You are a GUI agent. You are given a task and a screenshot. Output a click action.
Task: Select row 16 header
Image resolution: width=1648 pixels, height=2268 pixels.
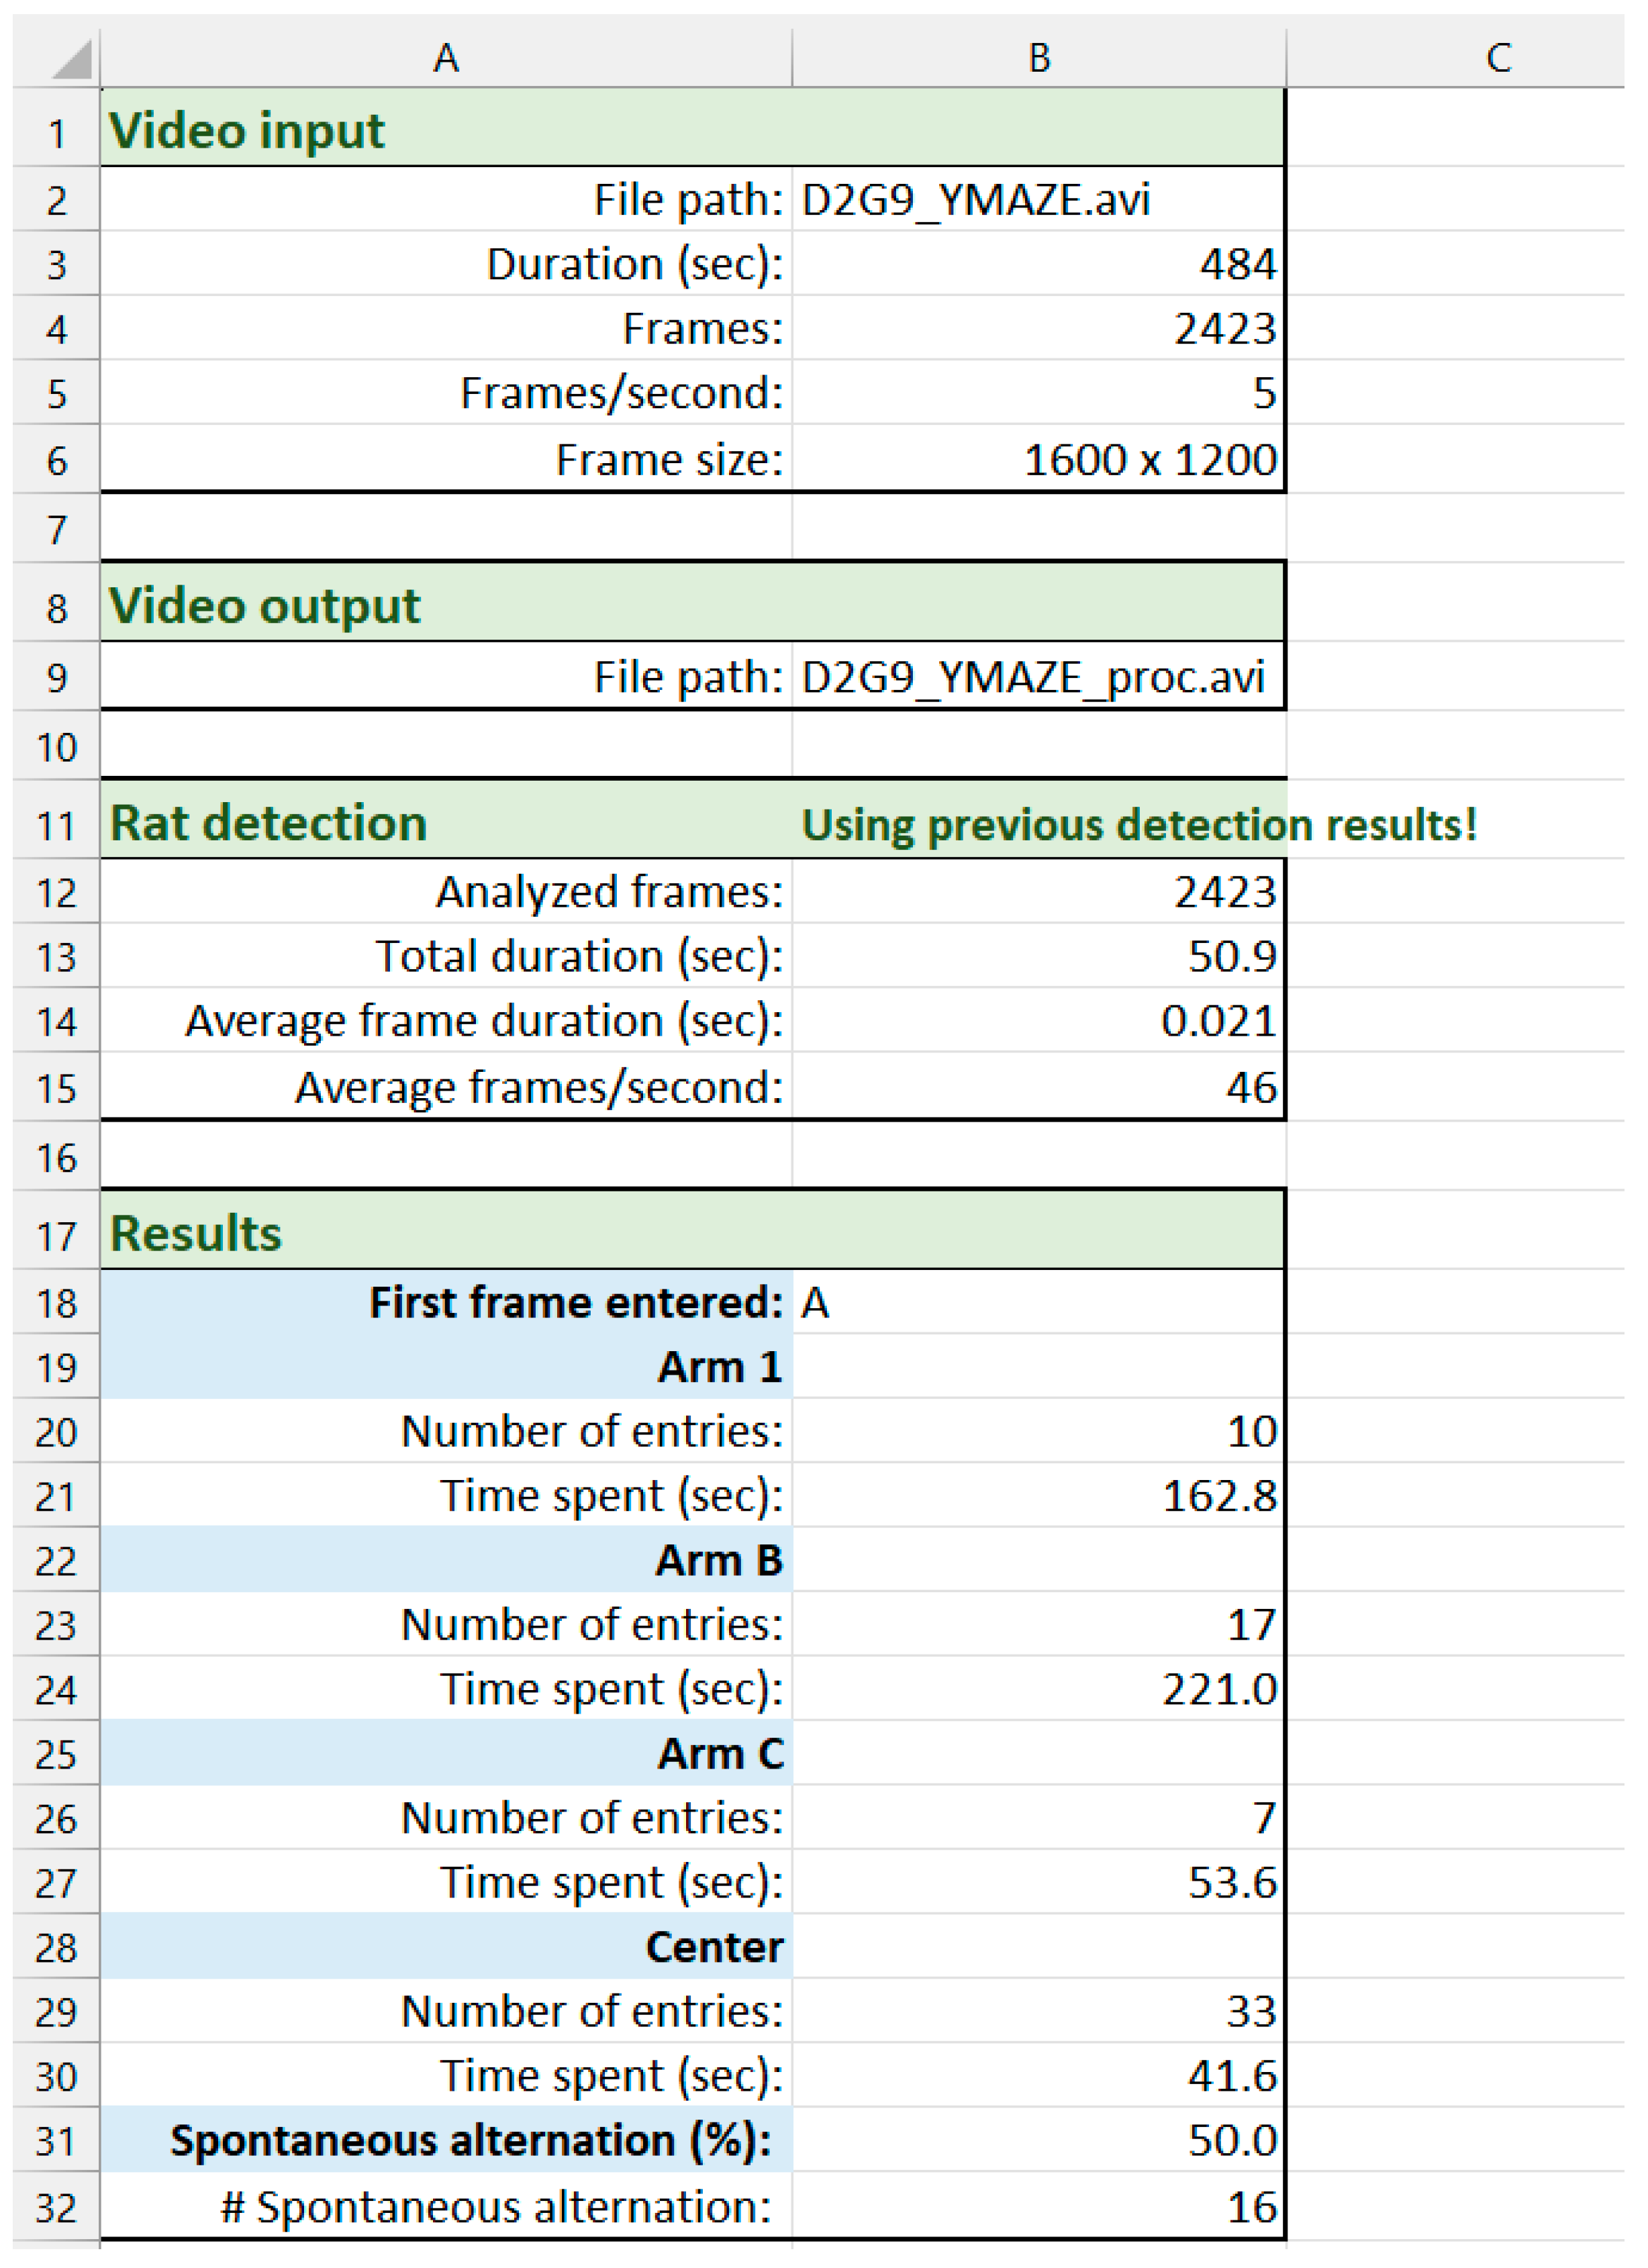tap(56, 1157)
